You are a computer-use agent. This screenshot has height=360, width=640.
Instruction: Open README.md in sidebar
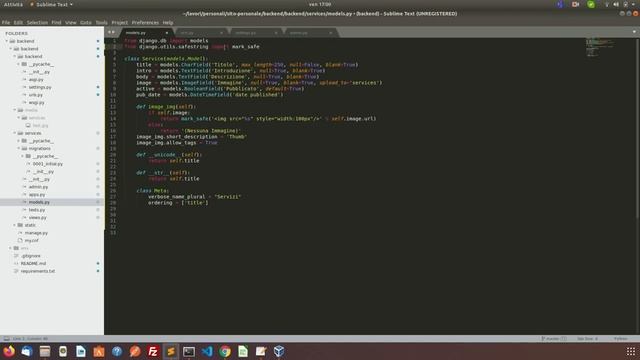coord(33,264)
